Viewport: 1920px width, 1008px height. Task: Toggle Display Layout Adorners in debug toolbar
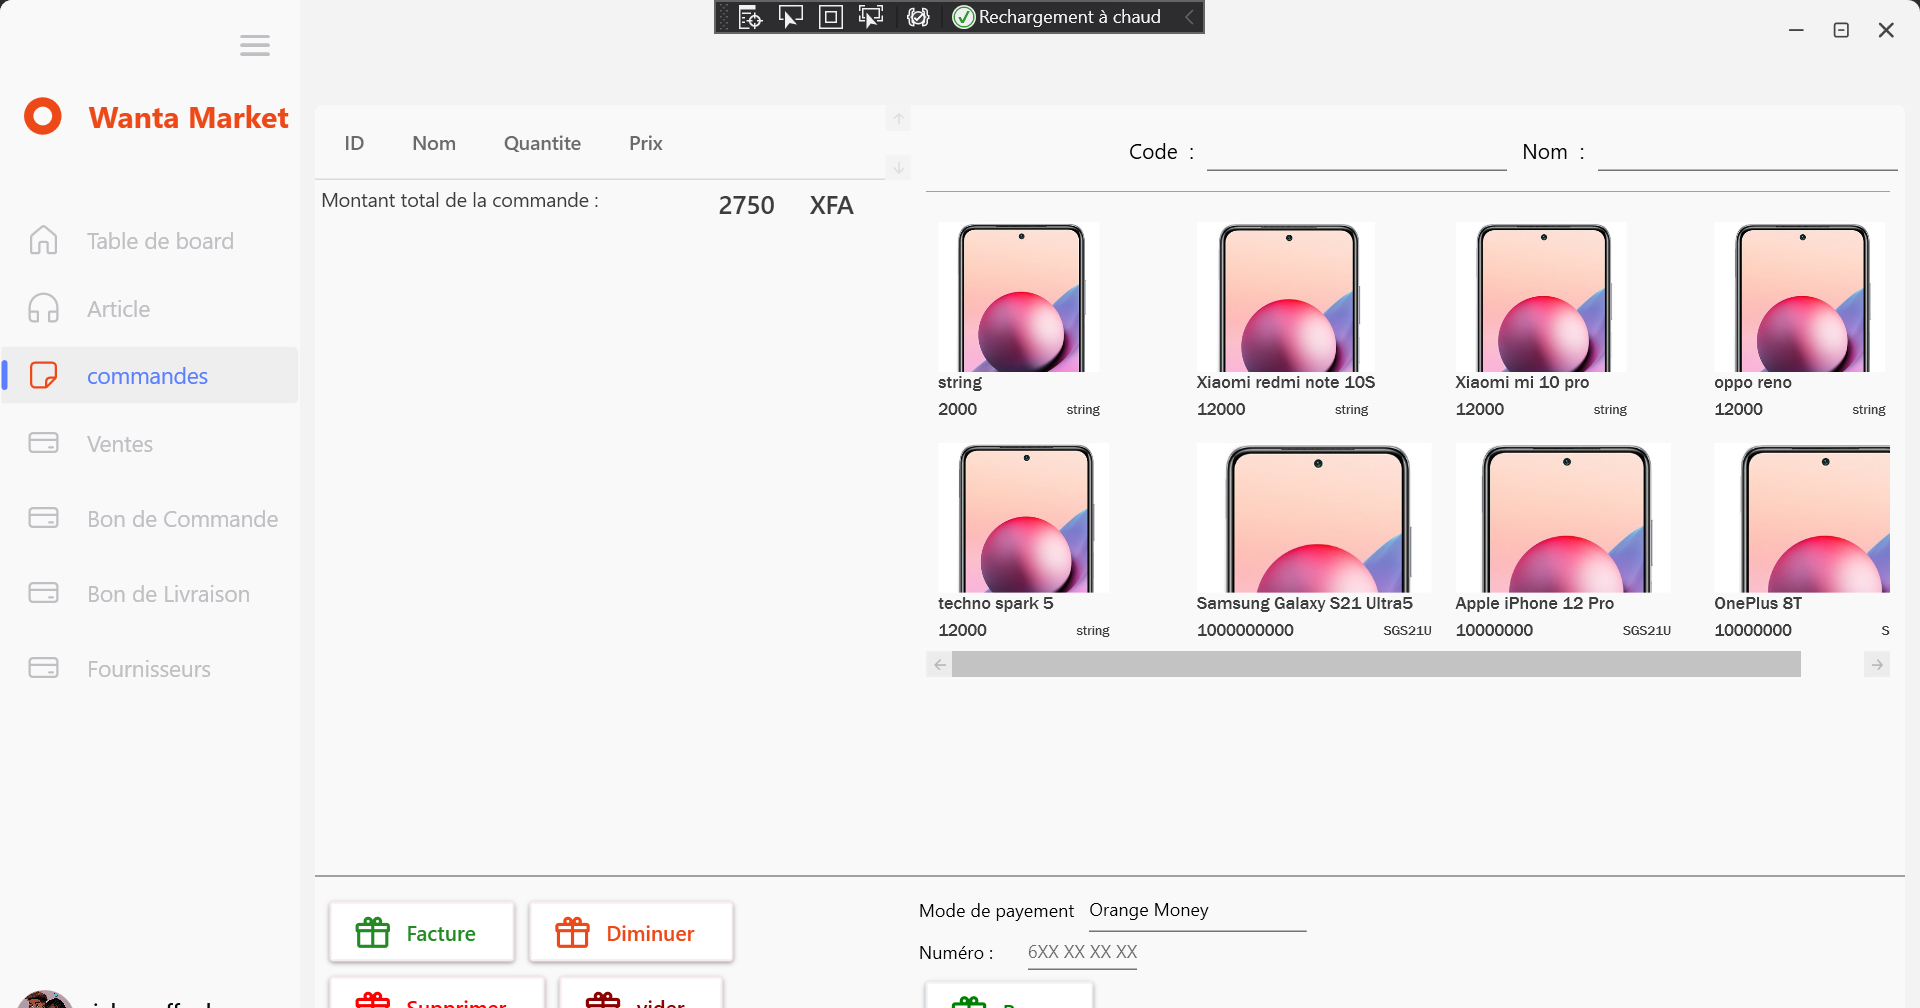(x=831, y=17)
